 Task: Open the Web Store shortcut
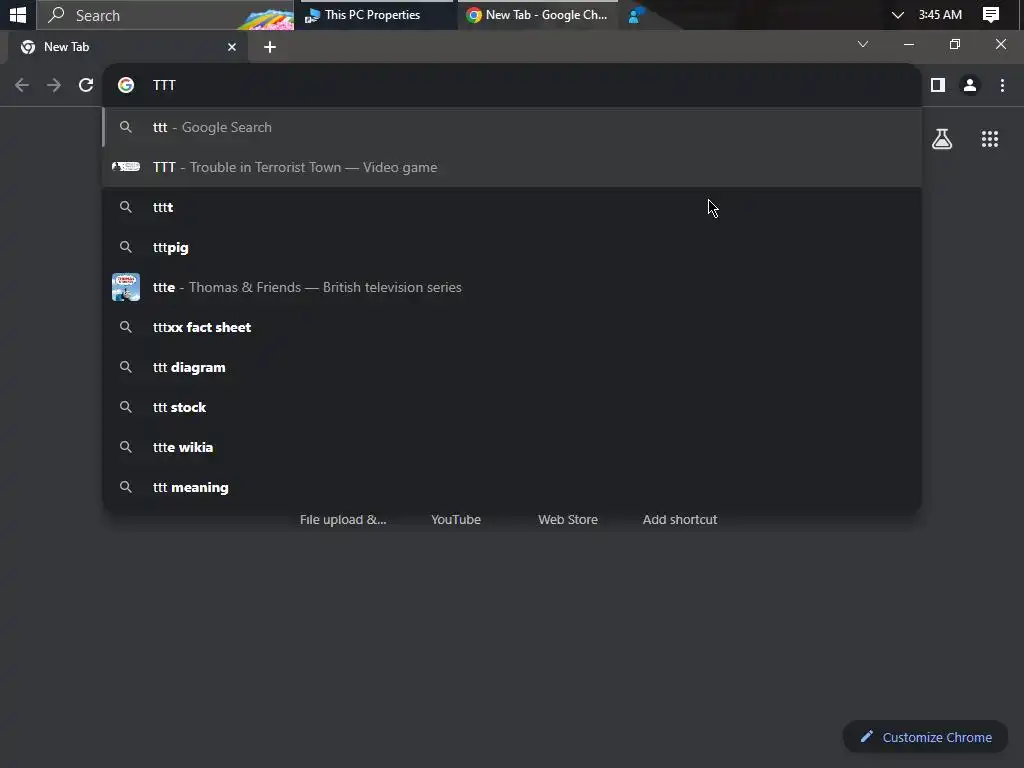click(x=568, y=520)
